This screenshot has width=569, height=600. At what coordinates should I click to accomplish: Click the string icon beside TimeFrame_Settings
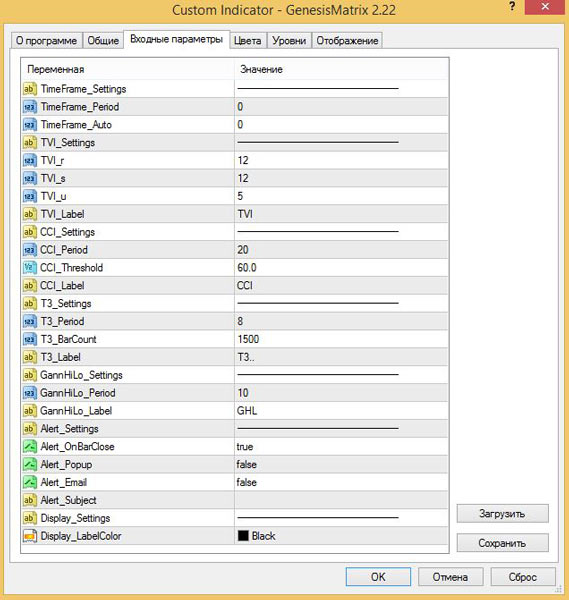(x=29, y=89)
